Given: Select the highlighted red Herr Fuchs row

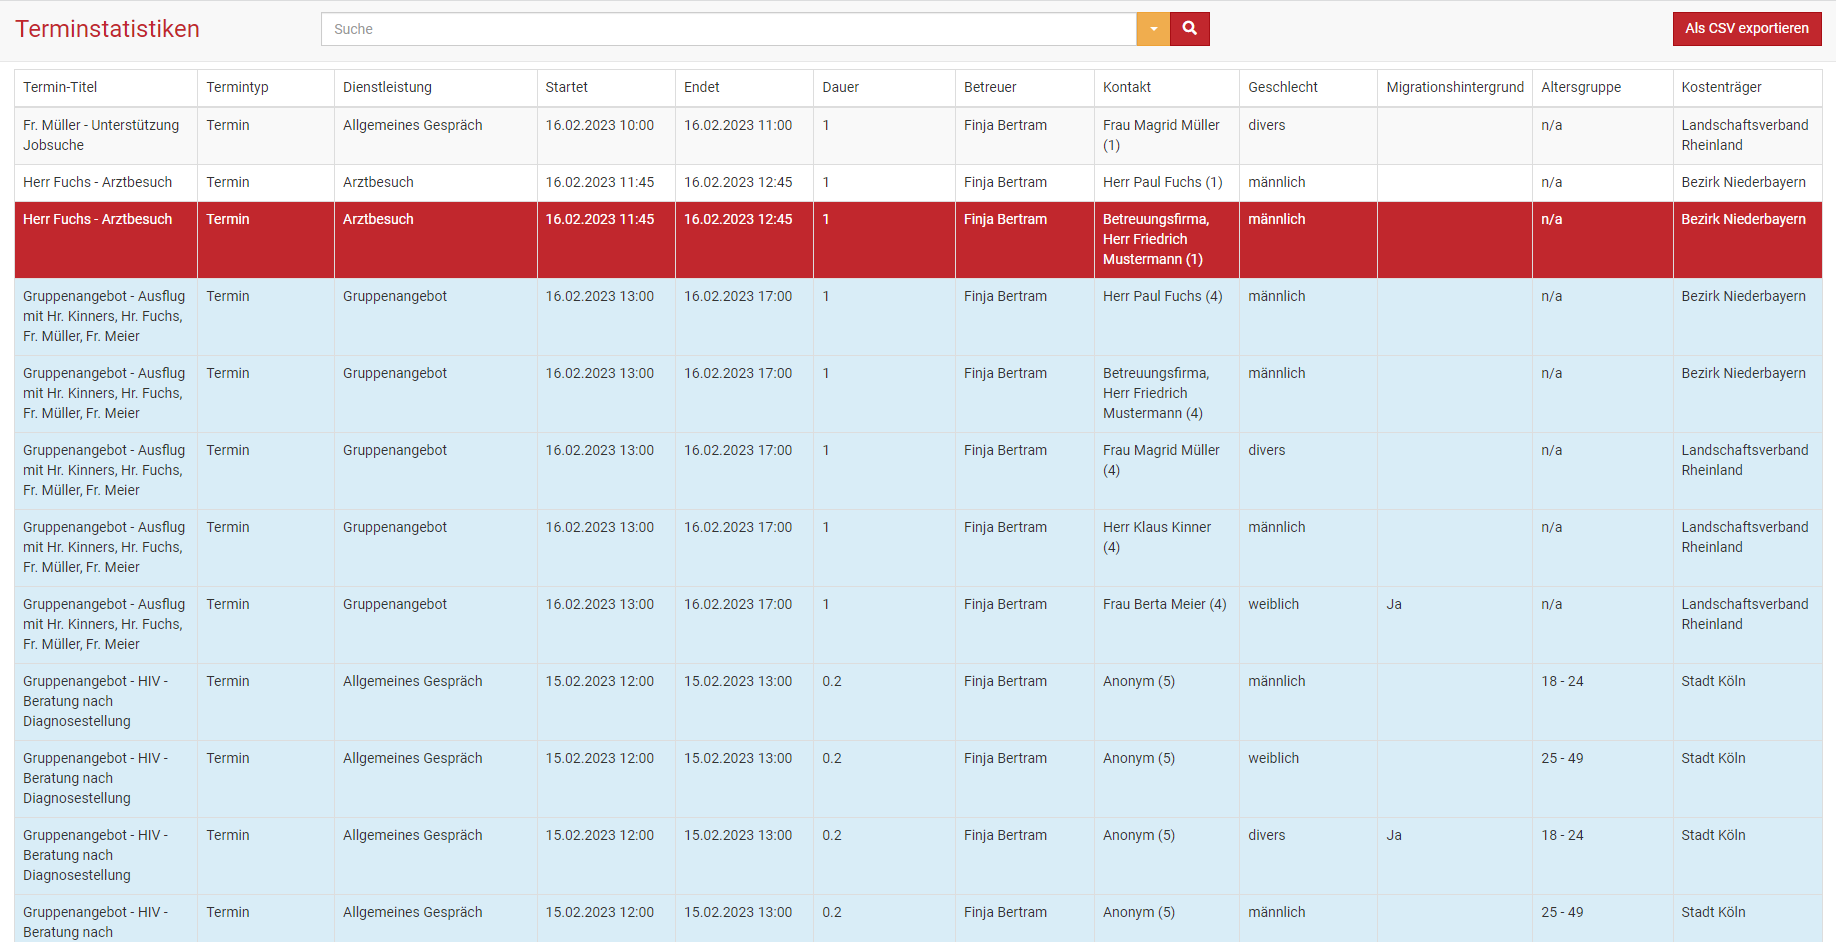Looking at the screenshot, I should point(98,219).
